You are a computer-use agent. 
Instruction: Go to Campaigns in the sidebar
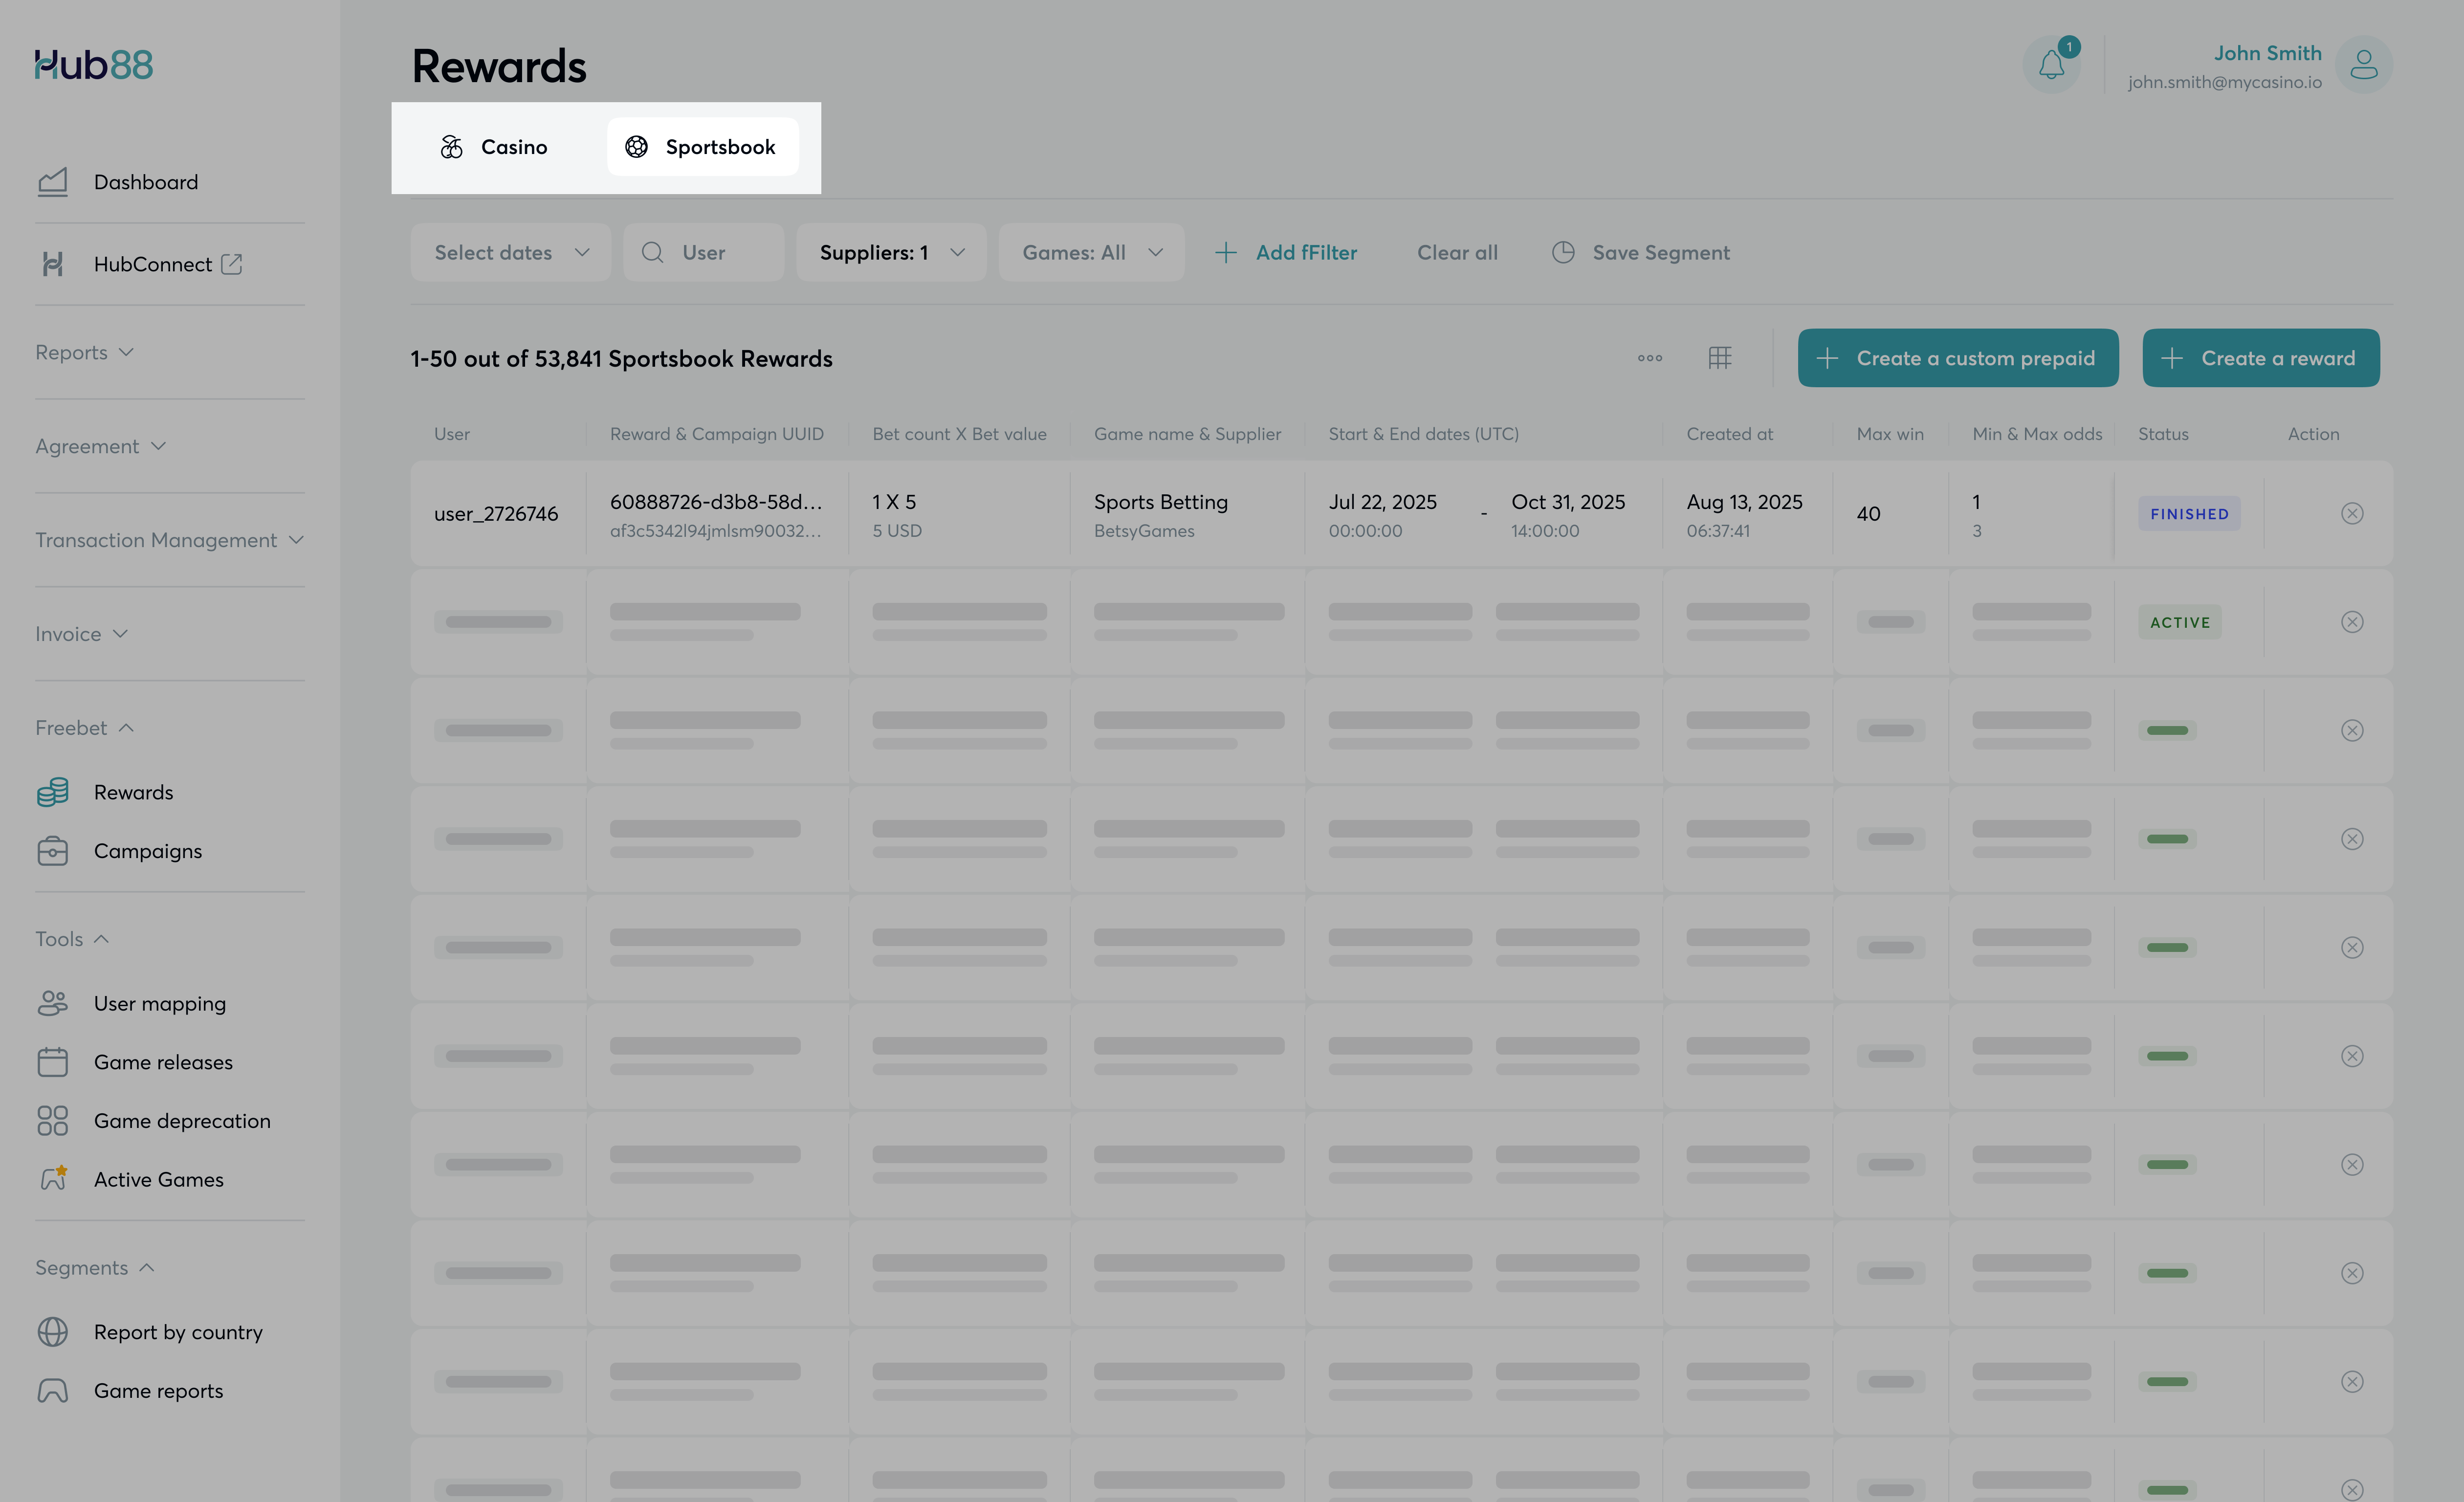[x=148, y=851]
